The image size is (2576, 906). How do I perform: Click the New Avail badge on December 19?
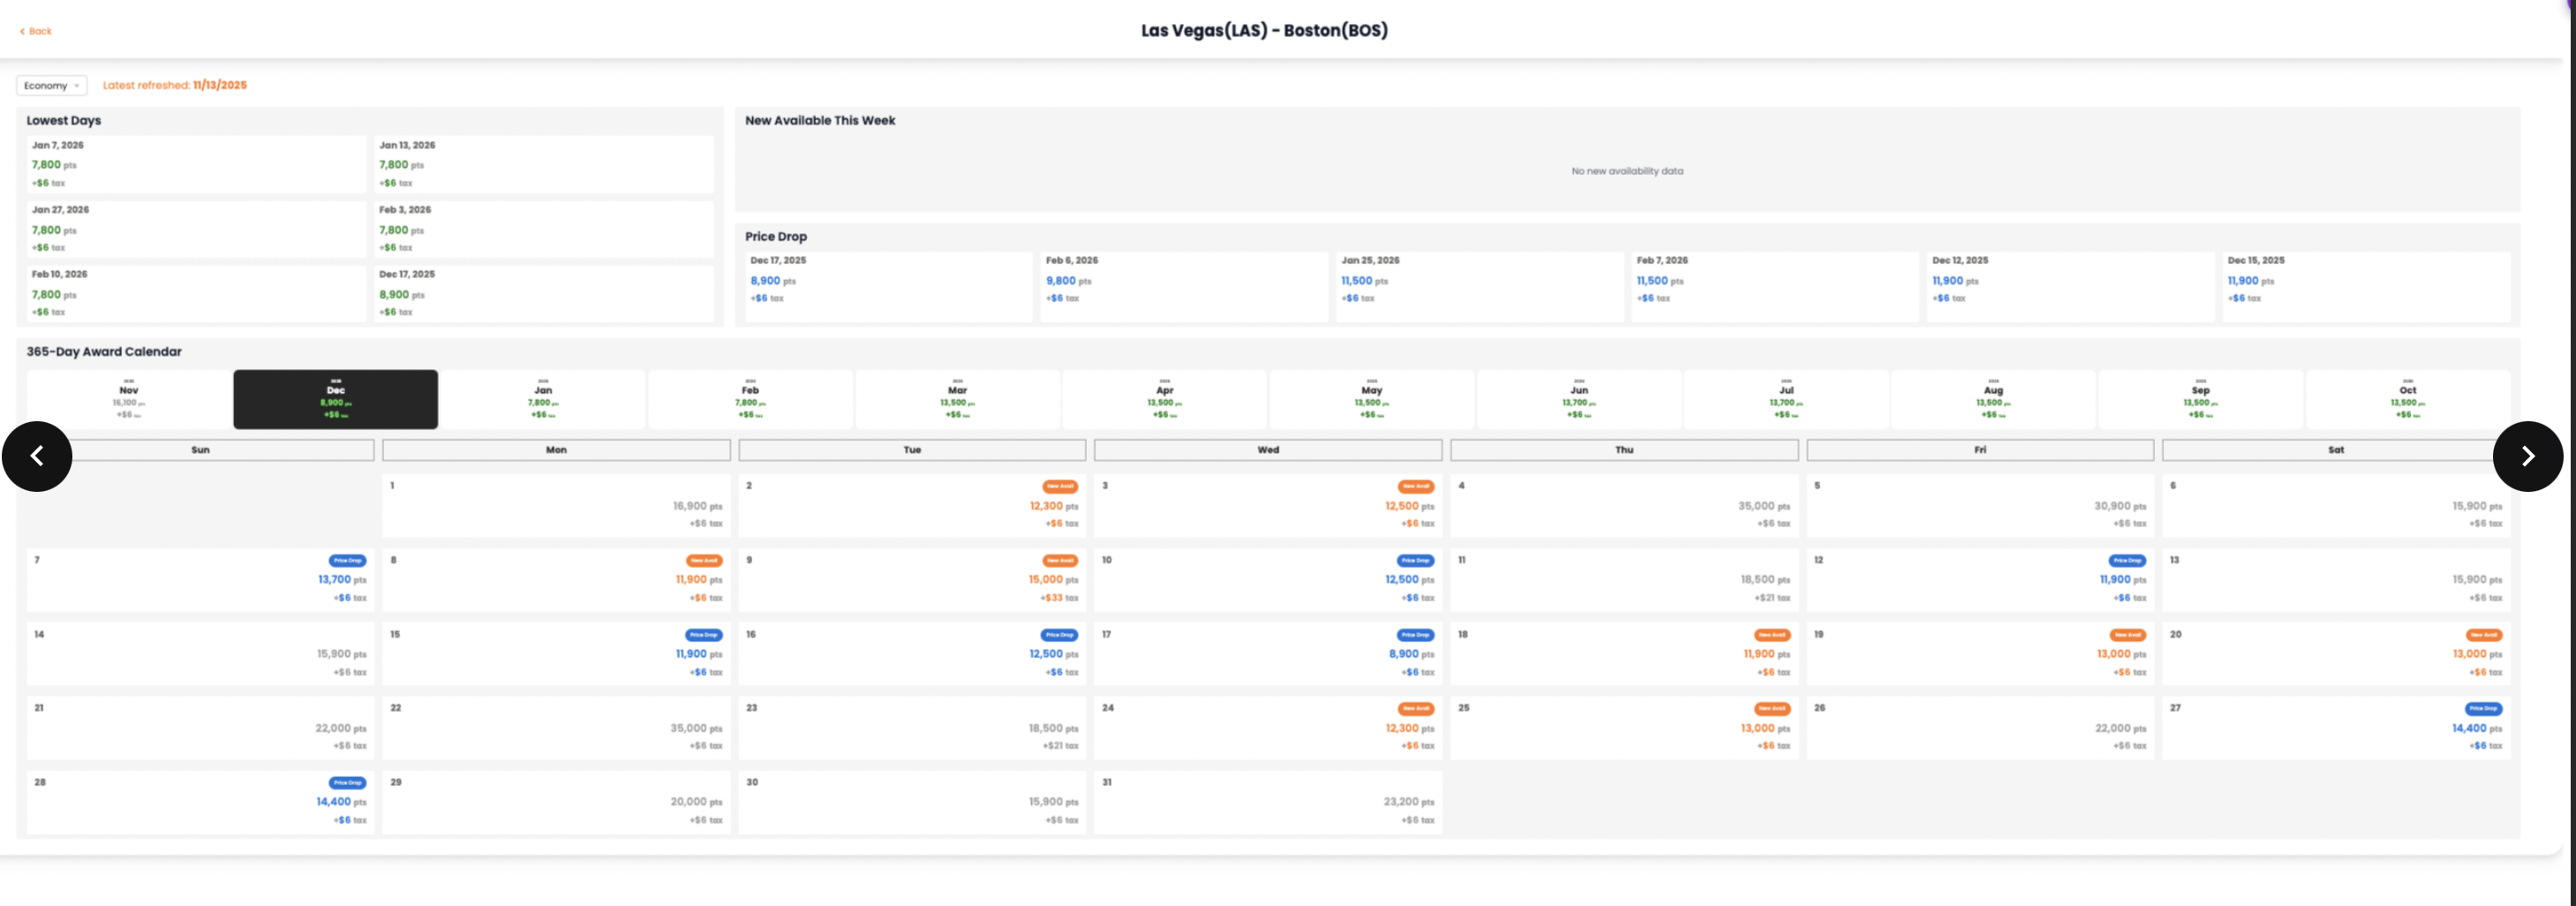(x=2127, y=635)
